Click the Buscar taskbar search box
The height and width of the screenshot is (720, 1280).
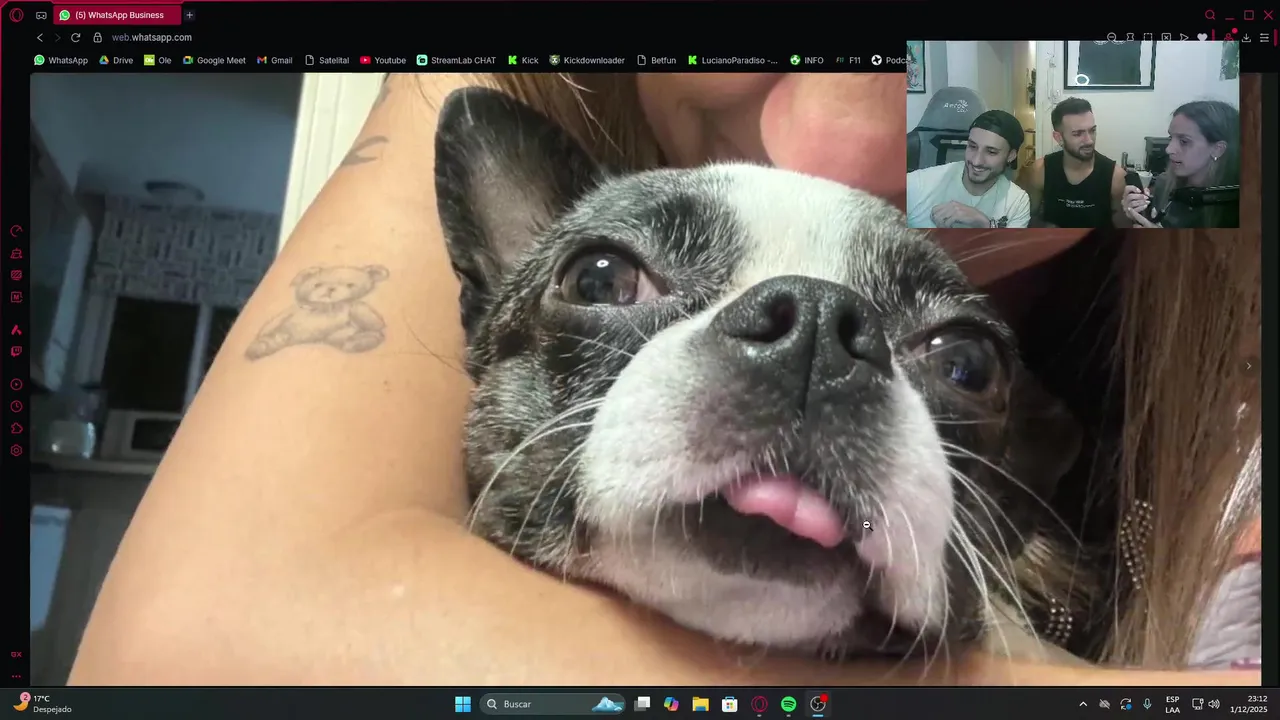point(554,704)
